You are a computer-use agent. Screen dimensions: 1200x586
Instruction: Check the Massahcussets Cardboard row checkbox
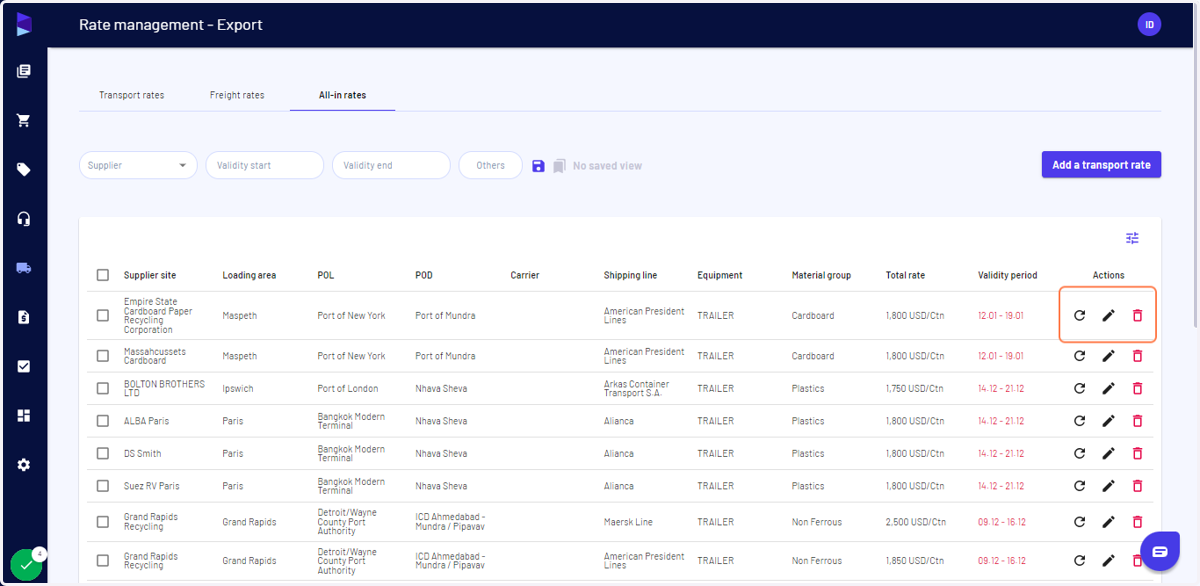point(103,356)
